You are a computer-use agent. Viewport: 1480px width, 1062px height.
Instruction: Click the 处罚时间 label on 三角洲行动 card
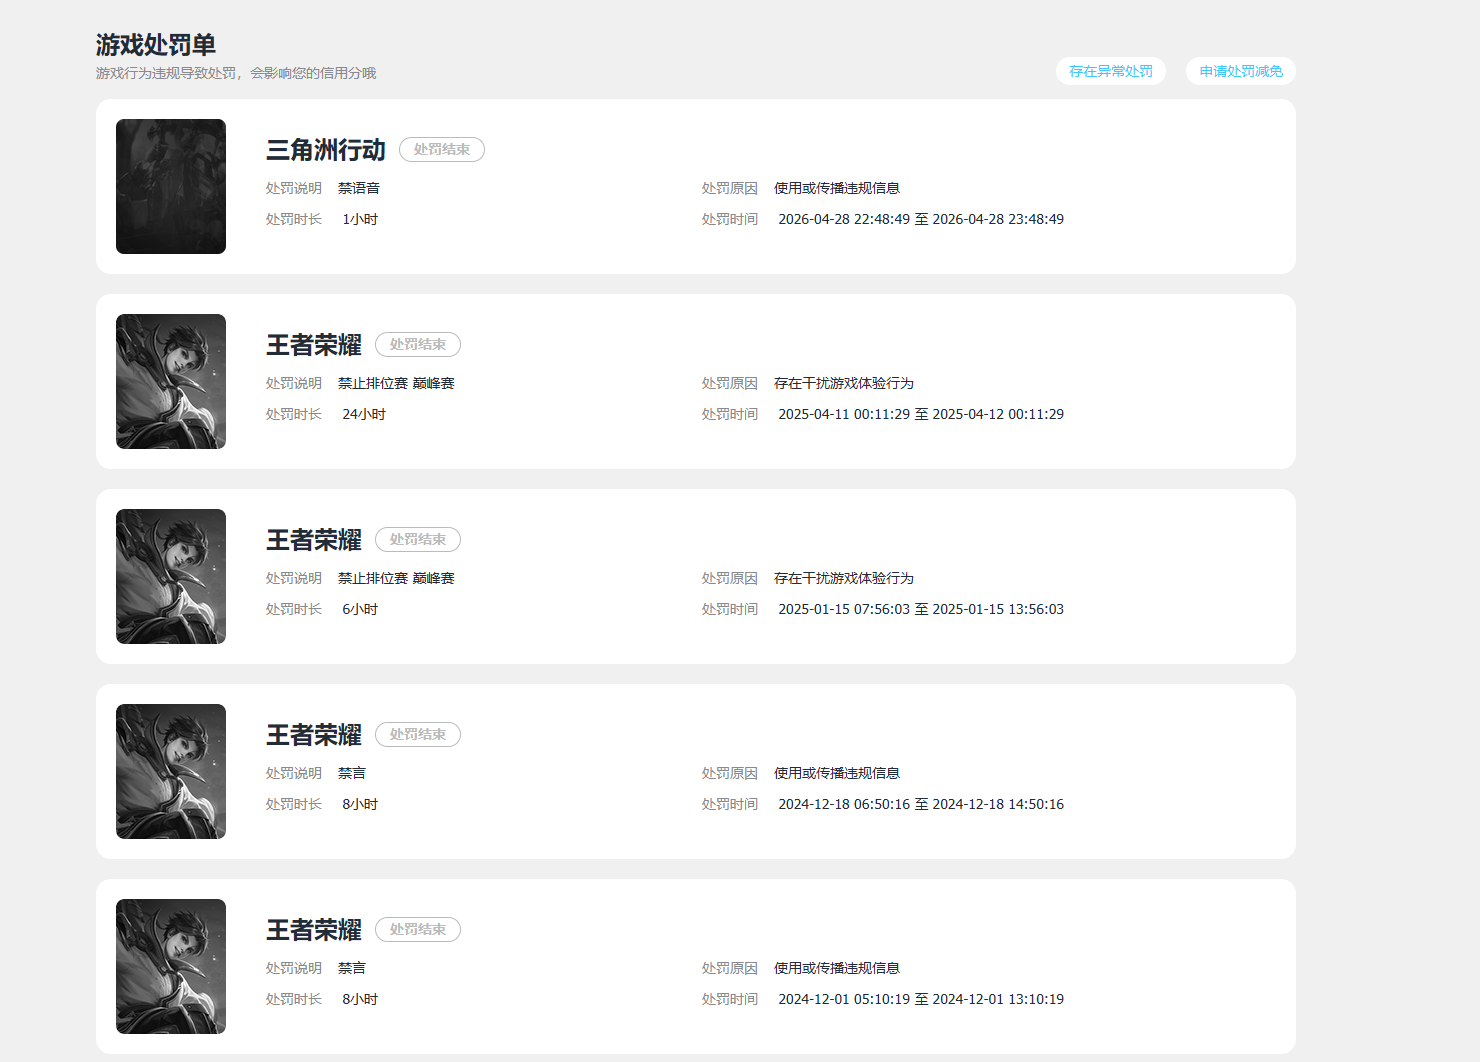730,219
